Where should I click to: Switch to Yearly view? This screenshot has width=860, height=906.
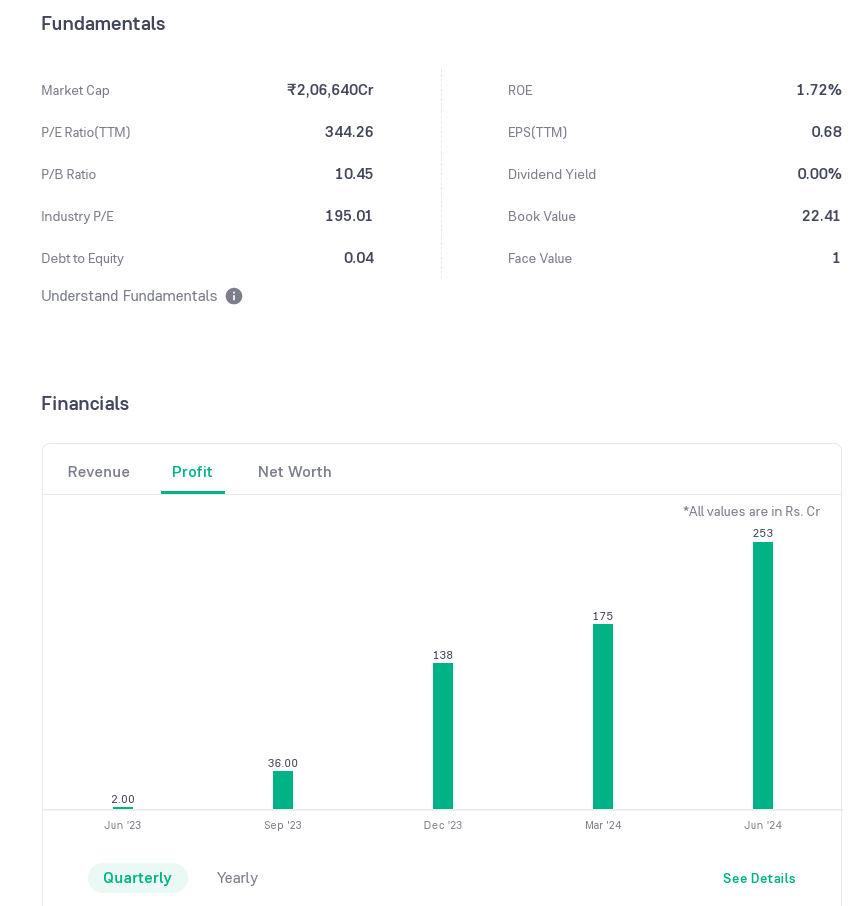(x=237, y=878)
